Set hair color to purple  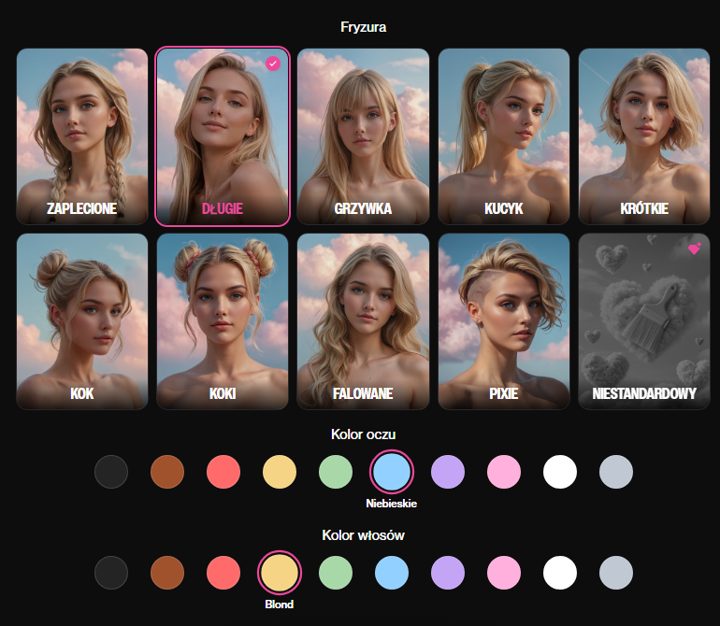point(448,573)
